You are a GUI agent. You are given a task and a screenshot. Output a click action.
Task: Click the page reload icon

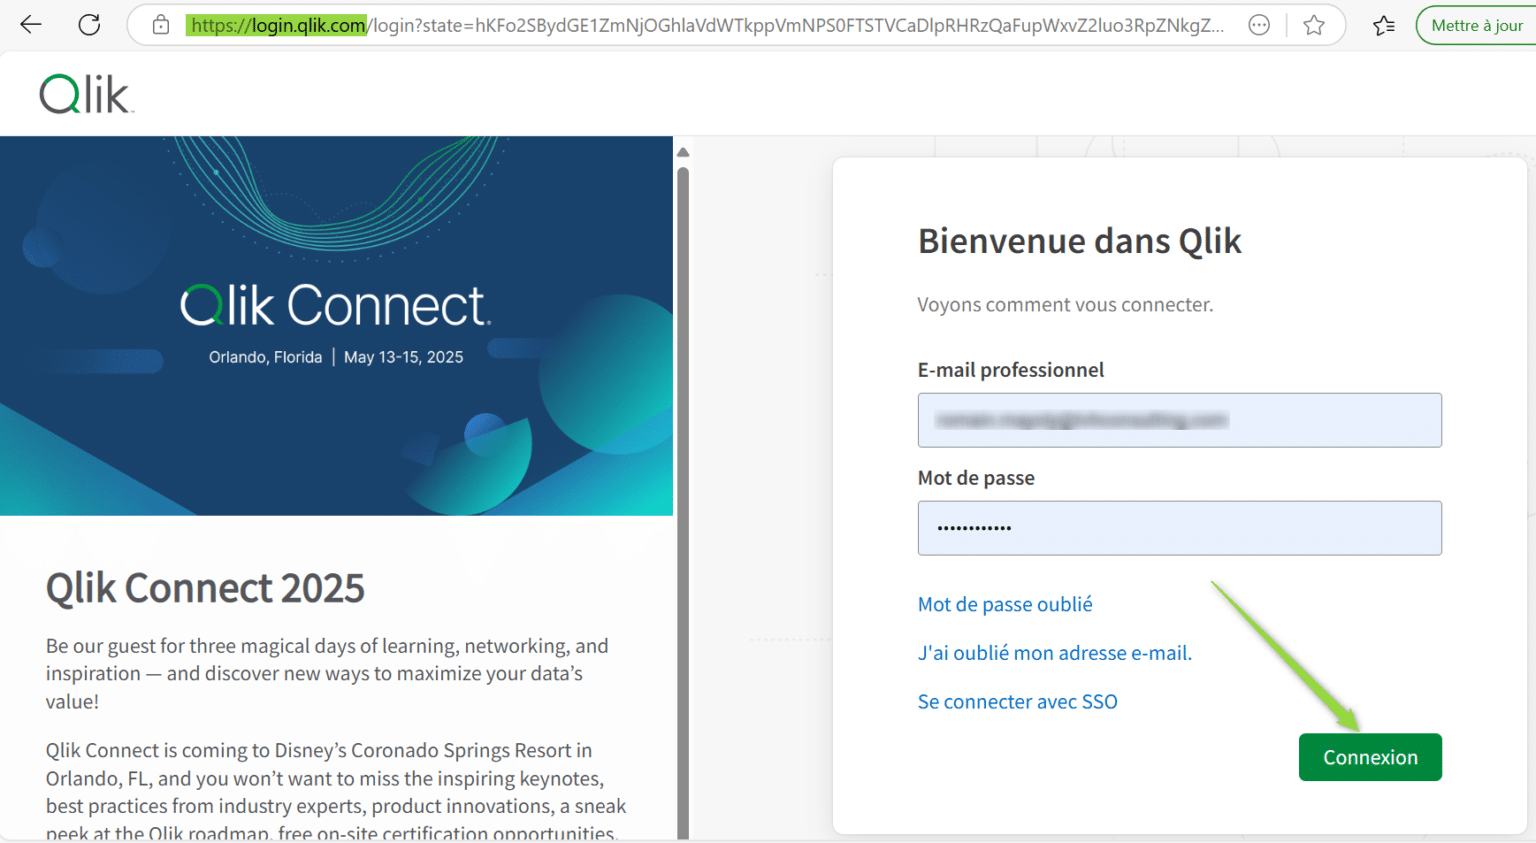pyautogui.click(x=89, y=25)
